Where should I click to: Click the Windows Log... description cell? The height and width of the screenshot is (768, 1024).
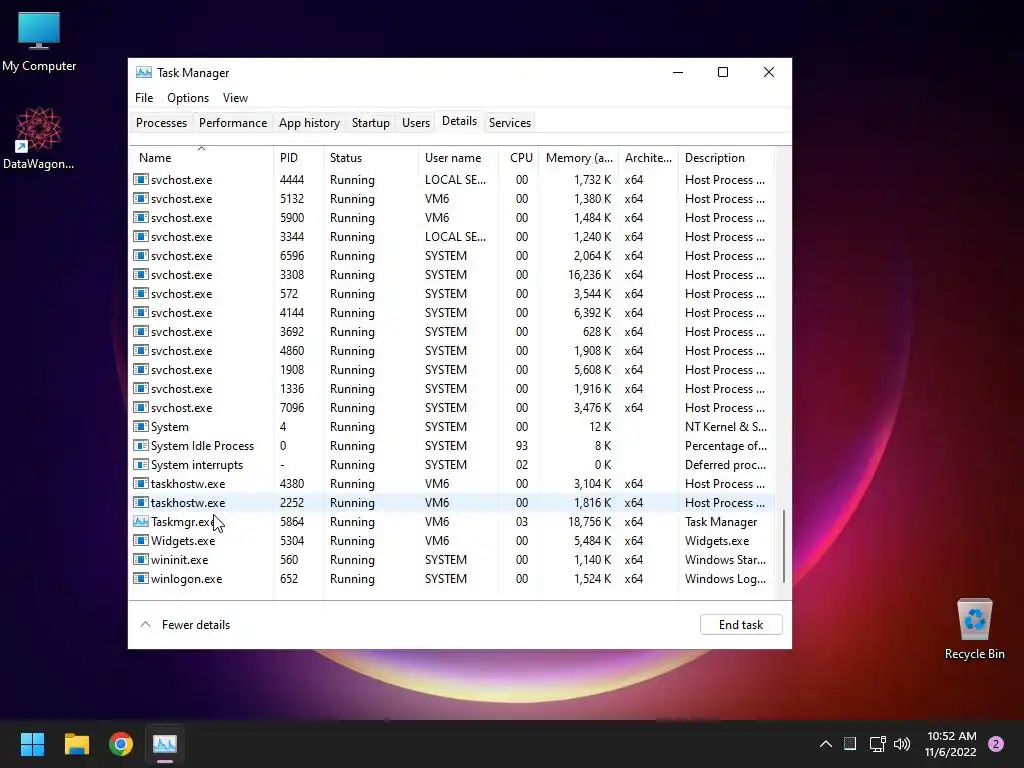726,579
